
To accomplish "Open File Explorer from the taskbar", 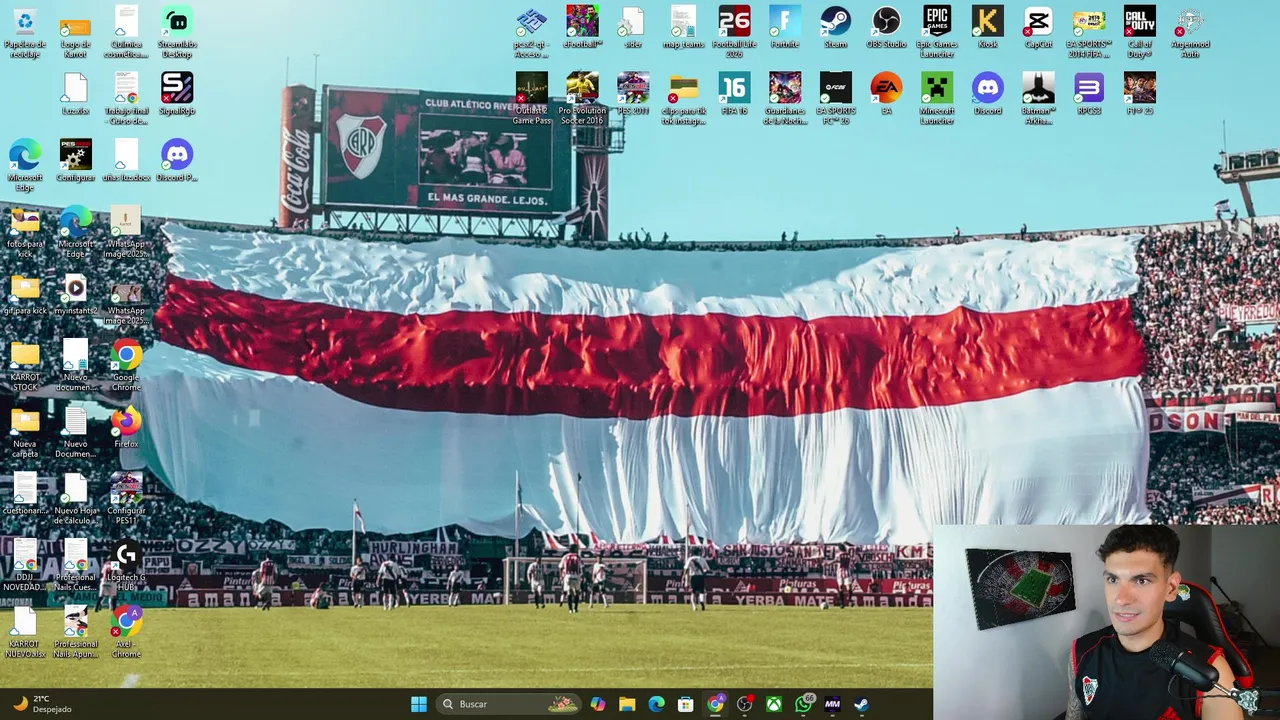I will click(627, 704).
